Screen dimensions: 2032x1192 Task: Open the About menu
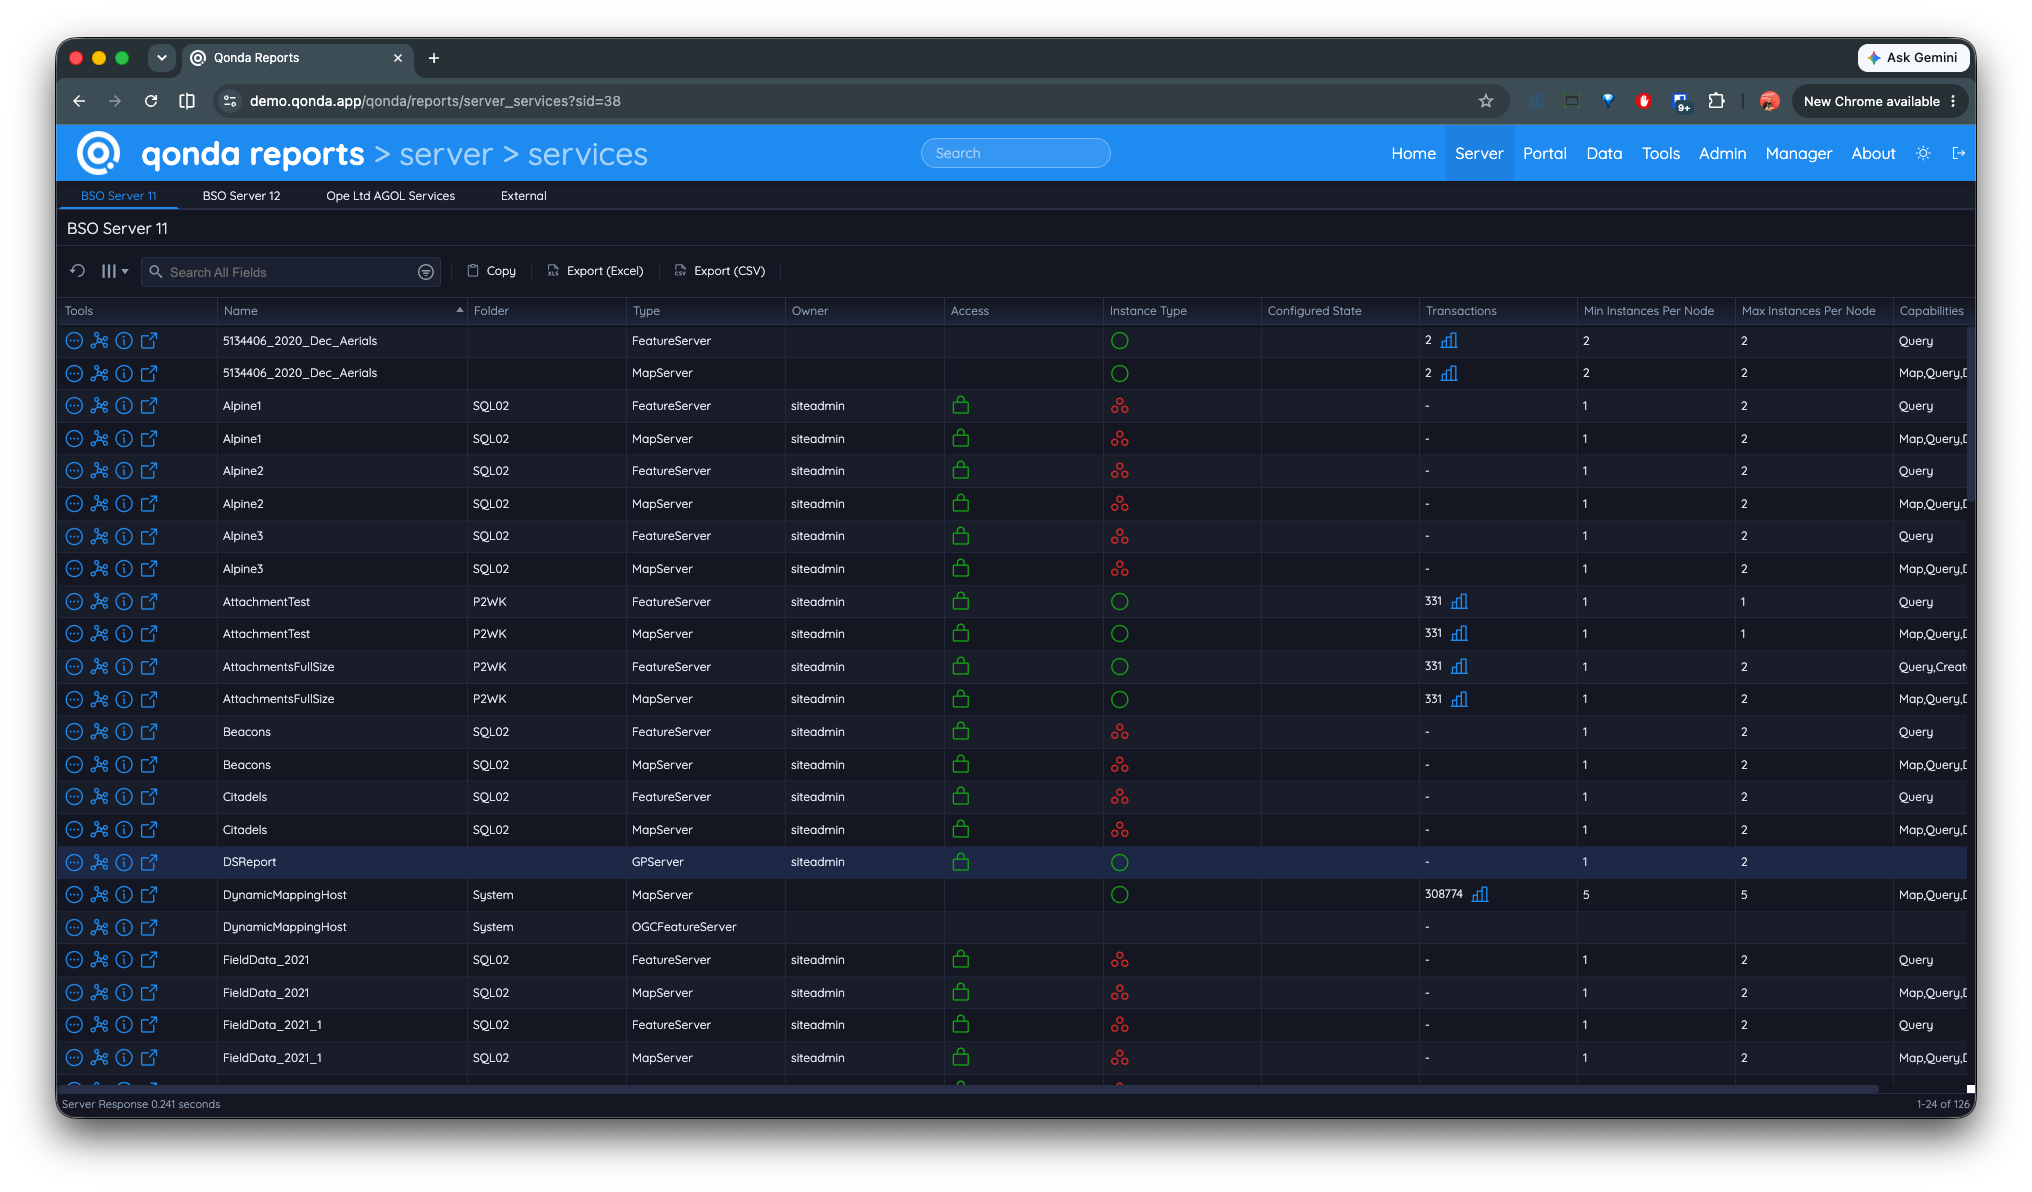coord(1873,153)
